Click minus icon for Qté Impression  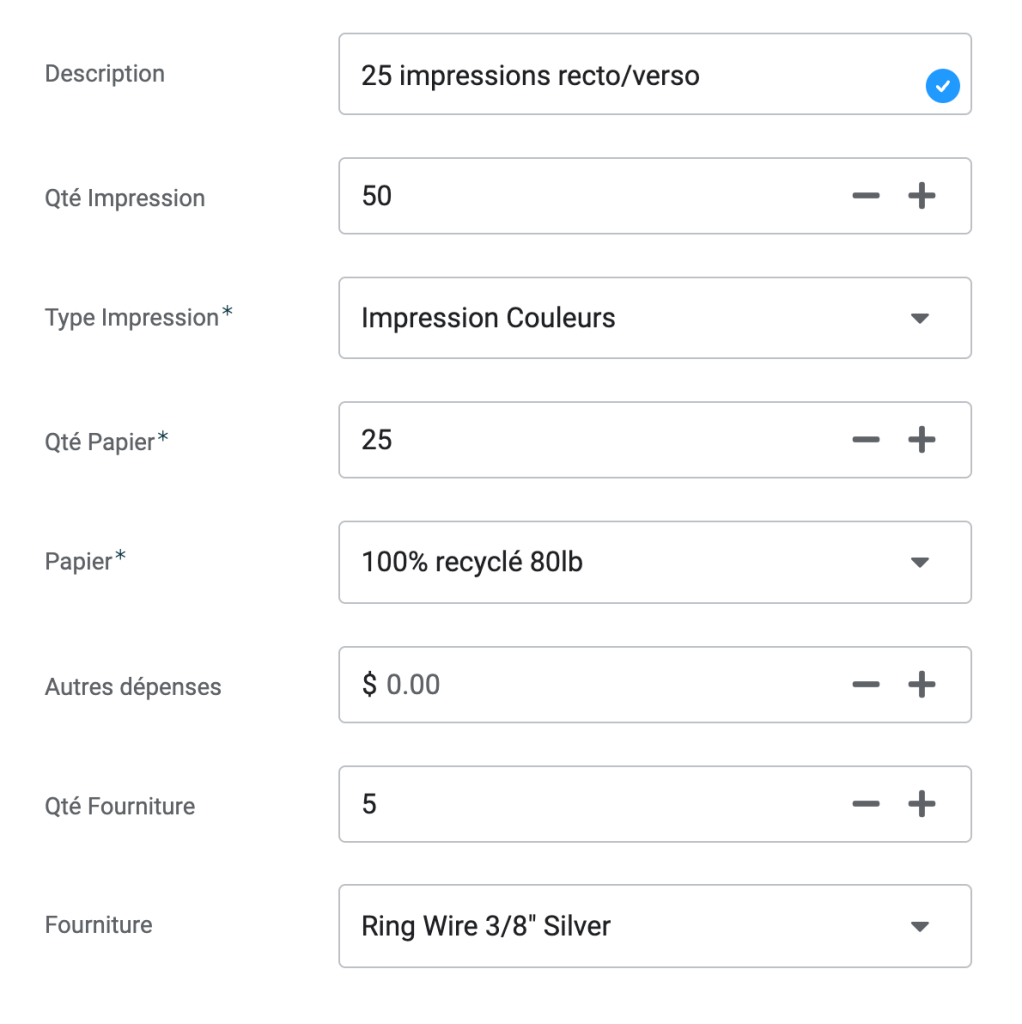(866, 196)
